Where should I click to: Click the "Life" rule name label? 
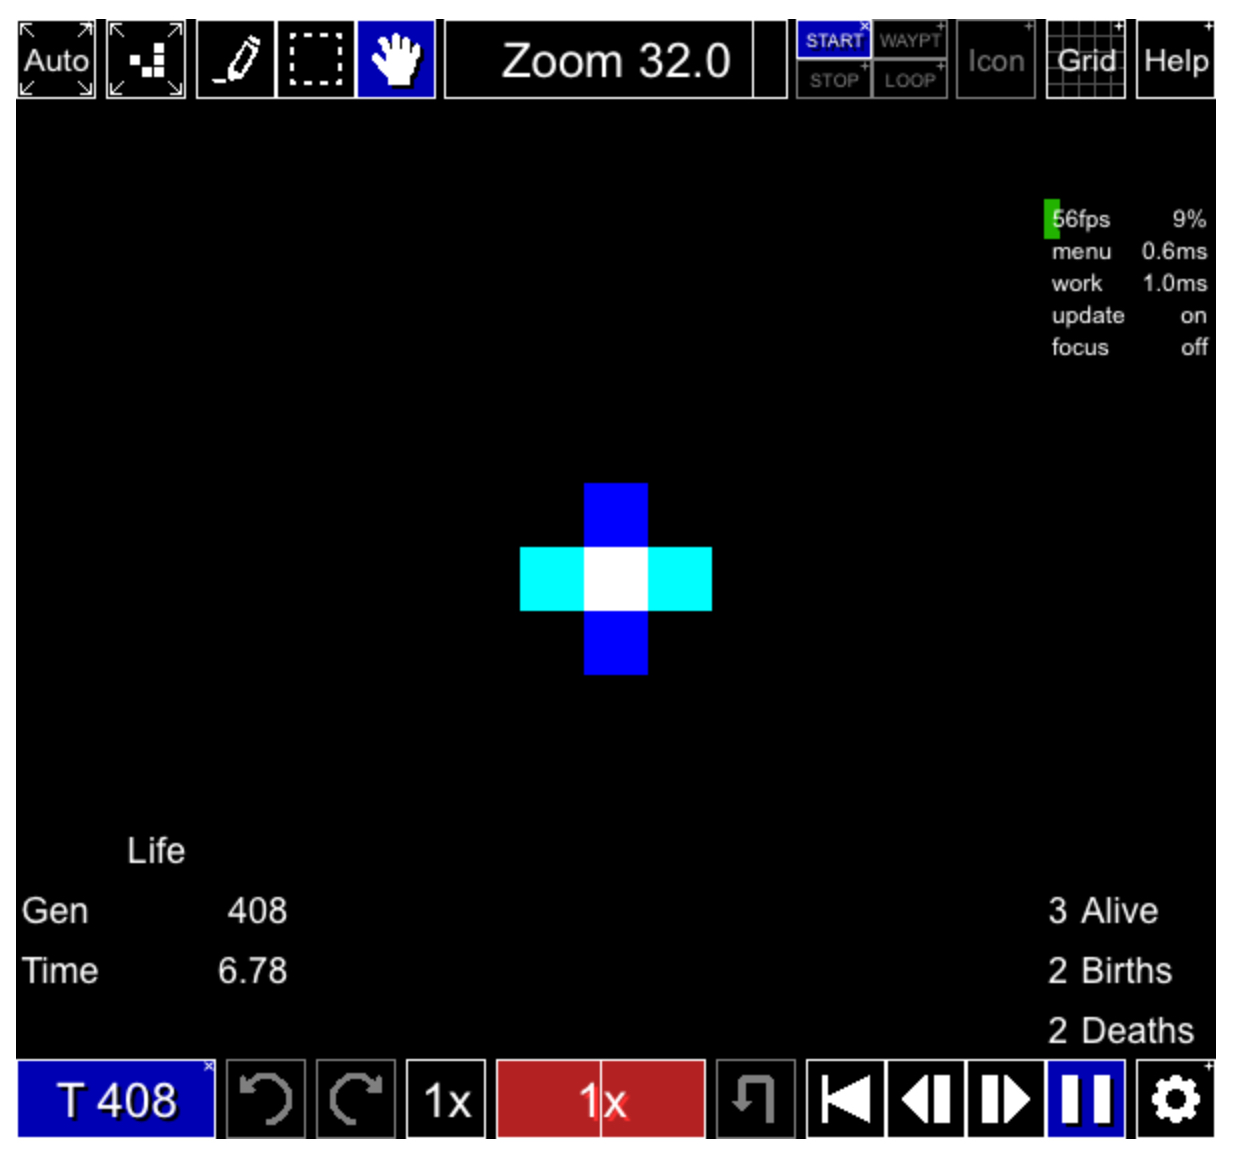[x=156, y=851]
